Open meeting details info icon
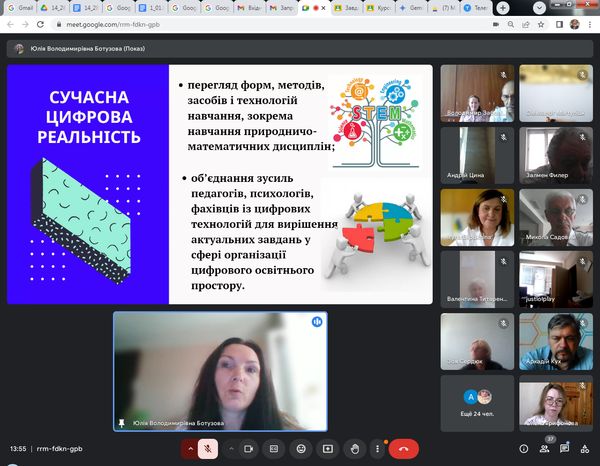The image size is (600, 466). [x=522, y=449]
